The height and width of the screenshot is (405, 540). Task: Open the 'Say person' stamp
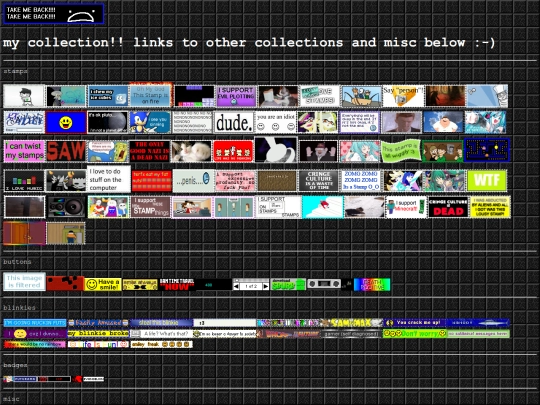coord(403,96)
